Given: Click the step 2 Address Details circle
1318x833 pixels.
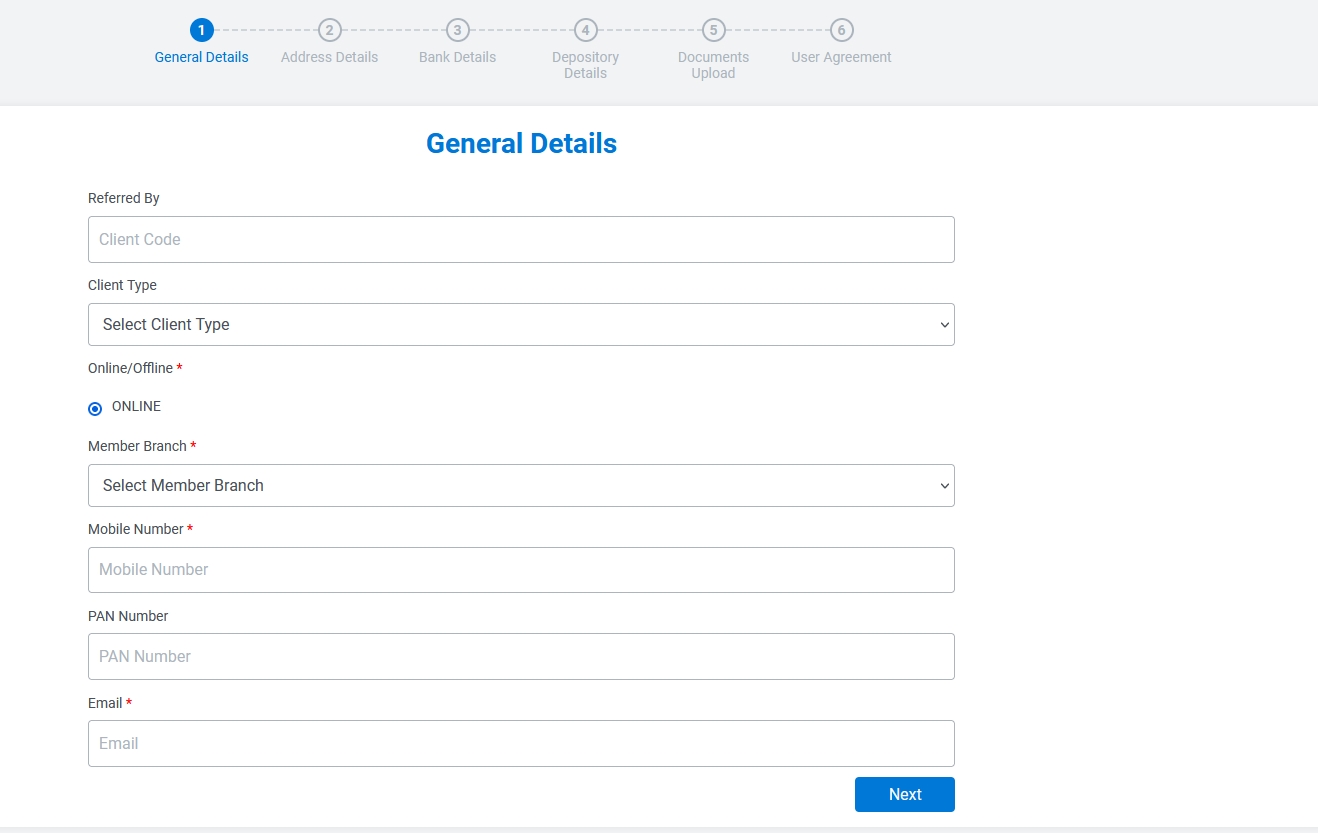Looking at the screenshot, I should click(x=329, y=30).
